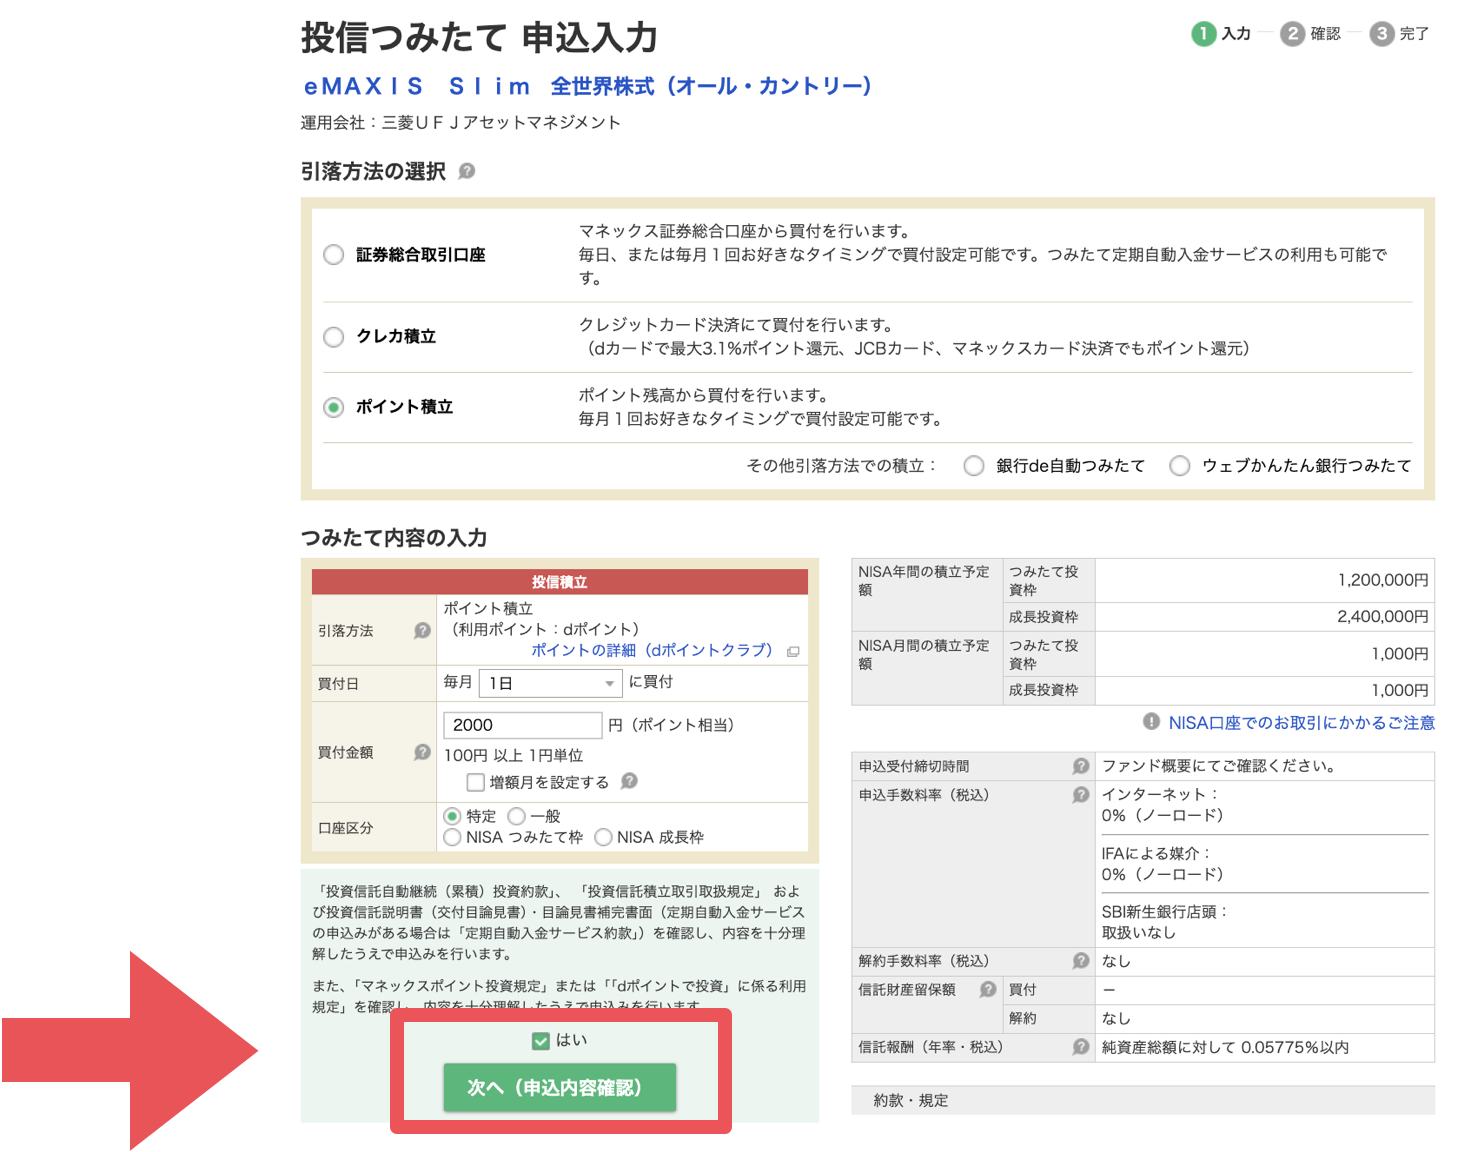Toggle the はい agreement checkbox
Image resolution: width=1458 pixels, height=1152 pixels.
[x=541, y=1041]
